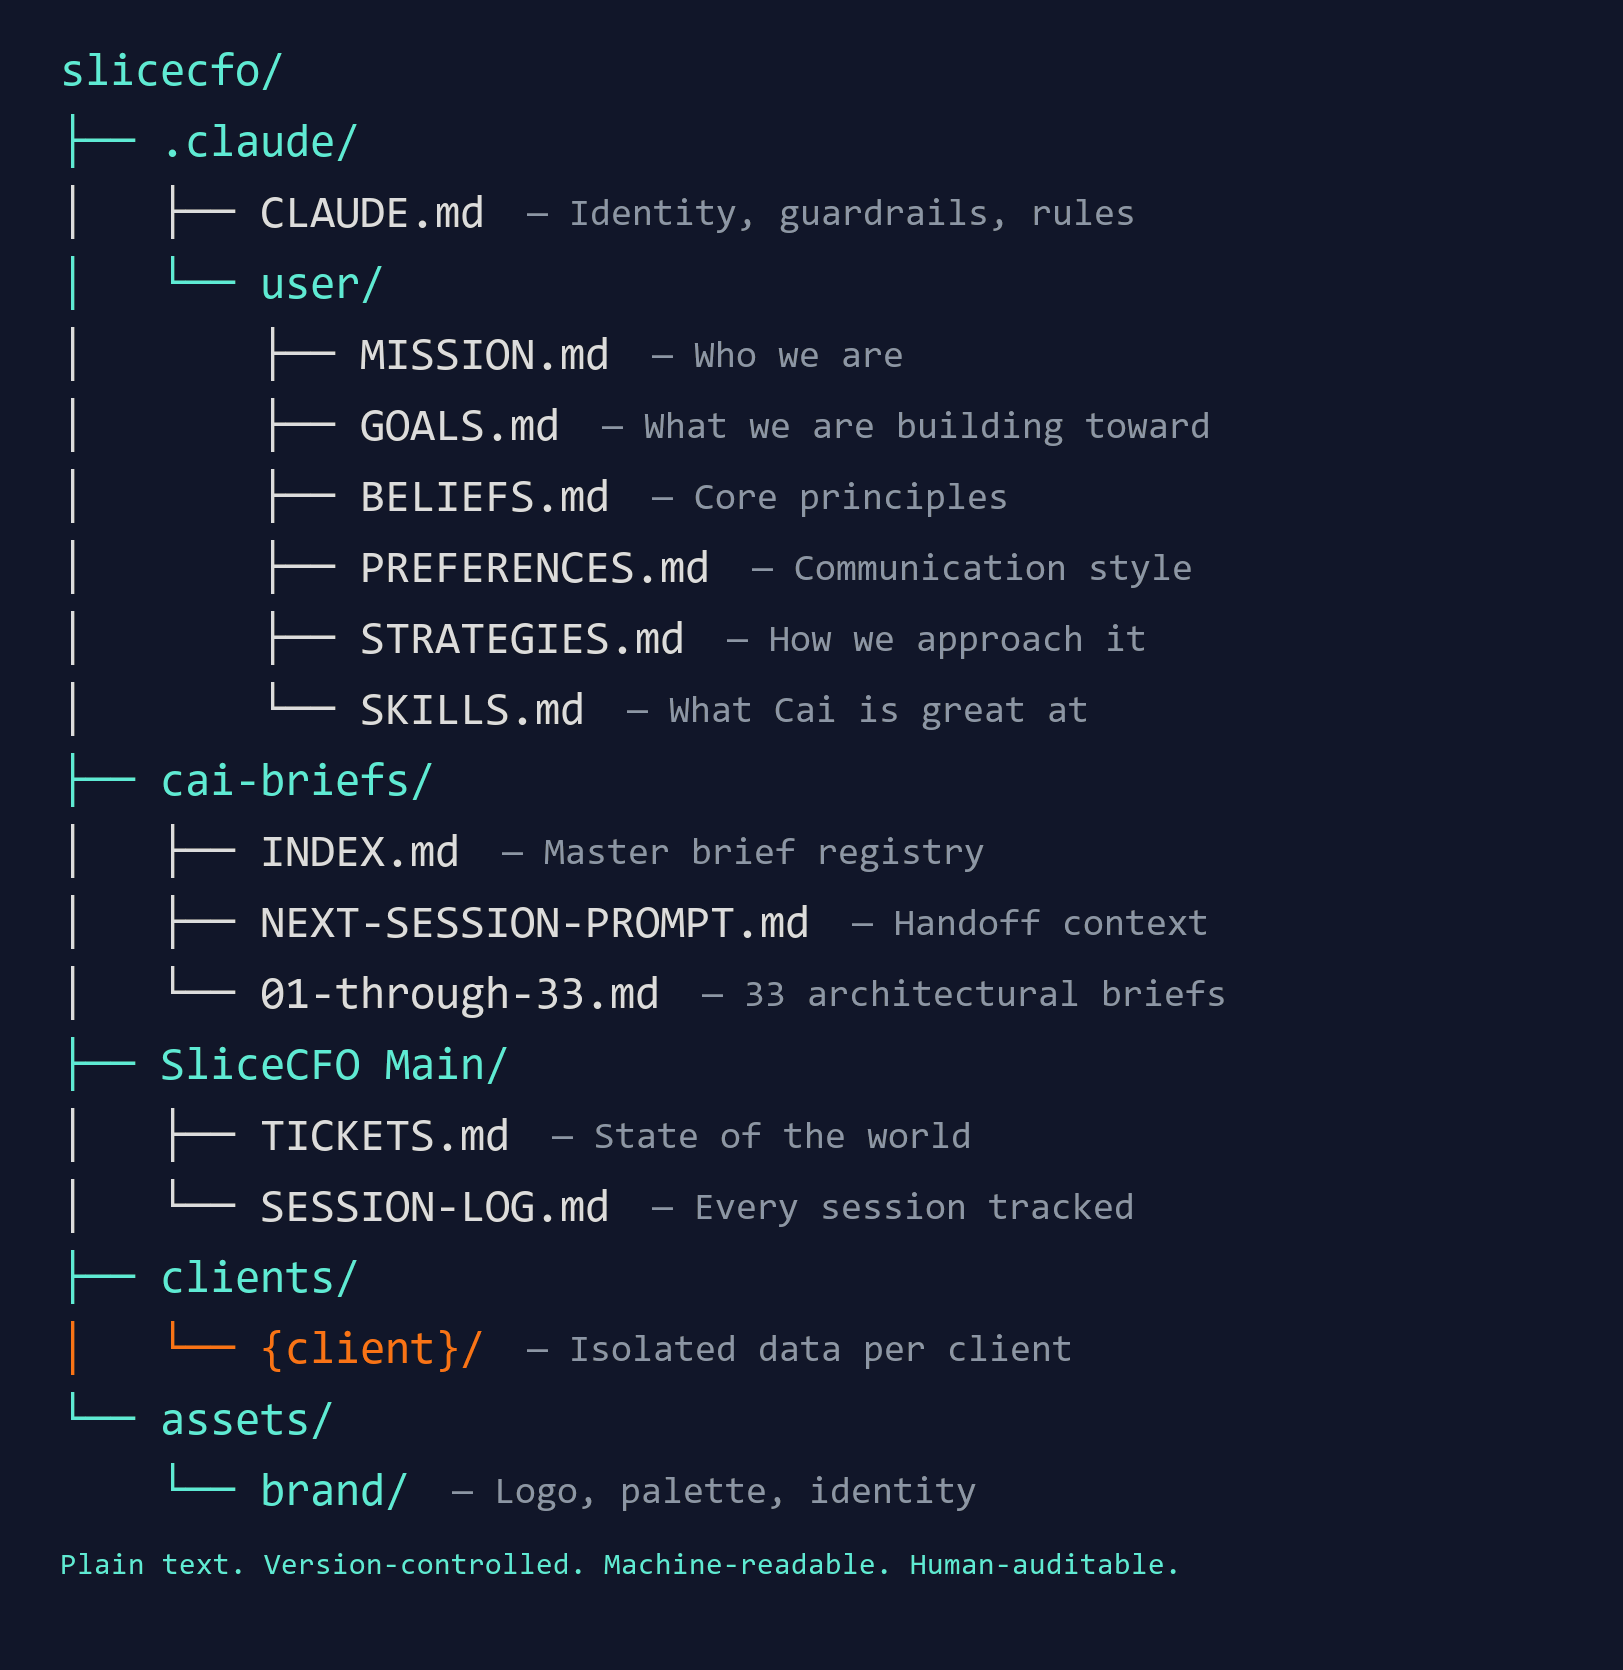
Task: Open MISSION.md file entry
Action: click(x=484, y=355)
